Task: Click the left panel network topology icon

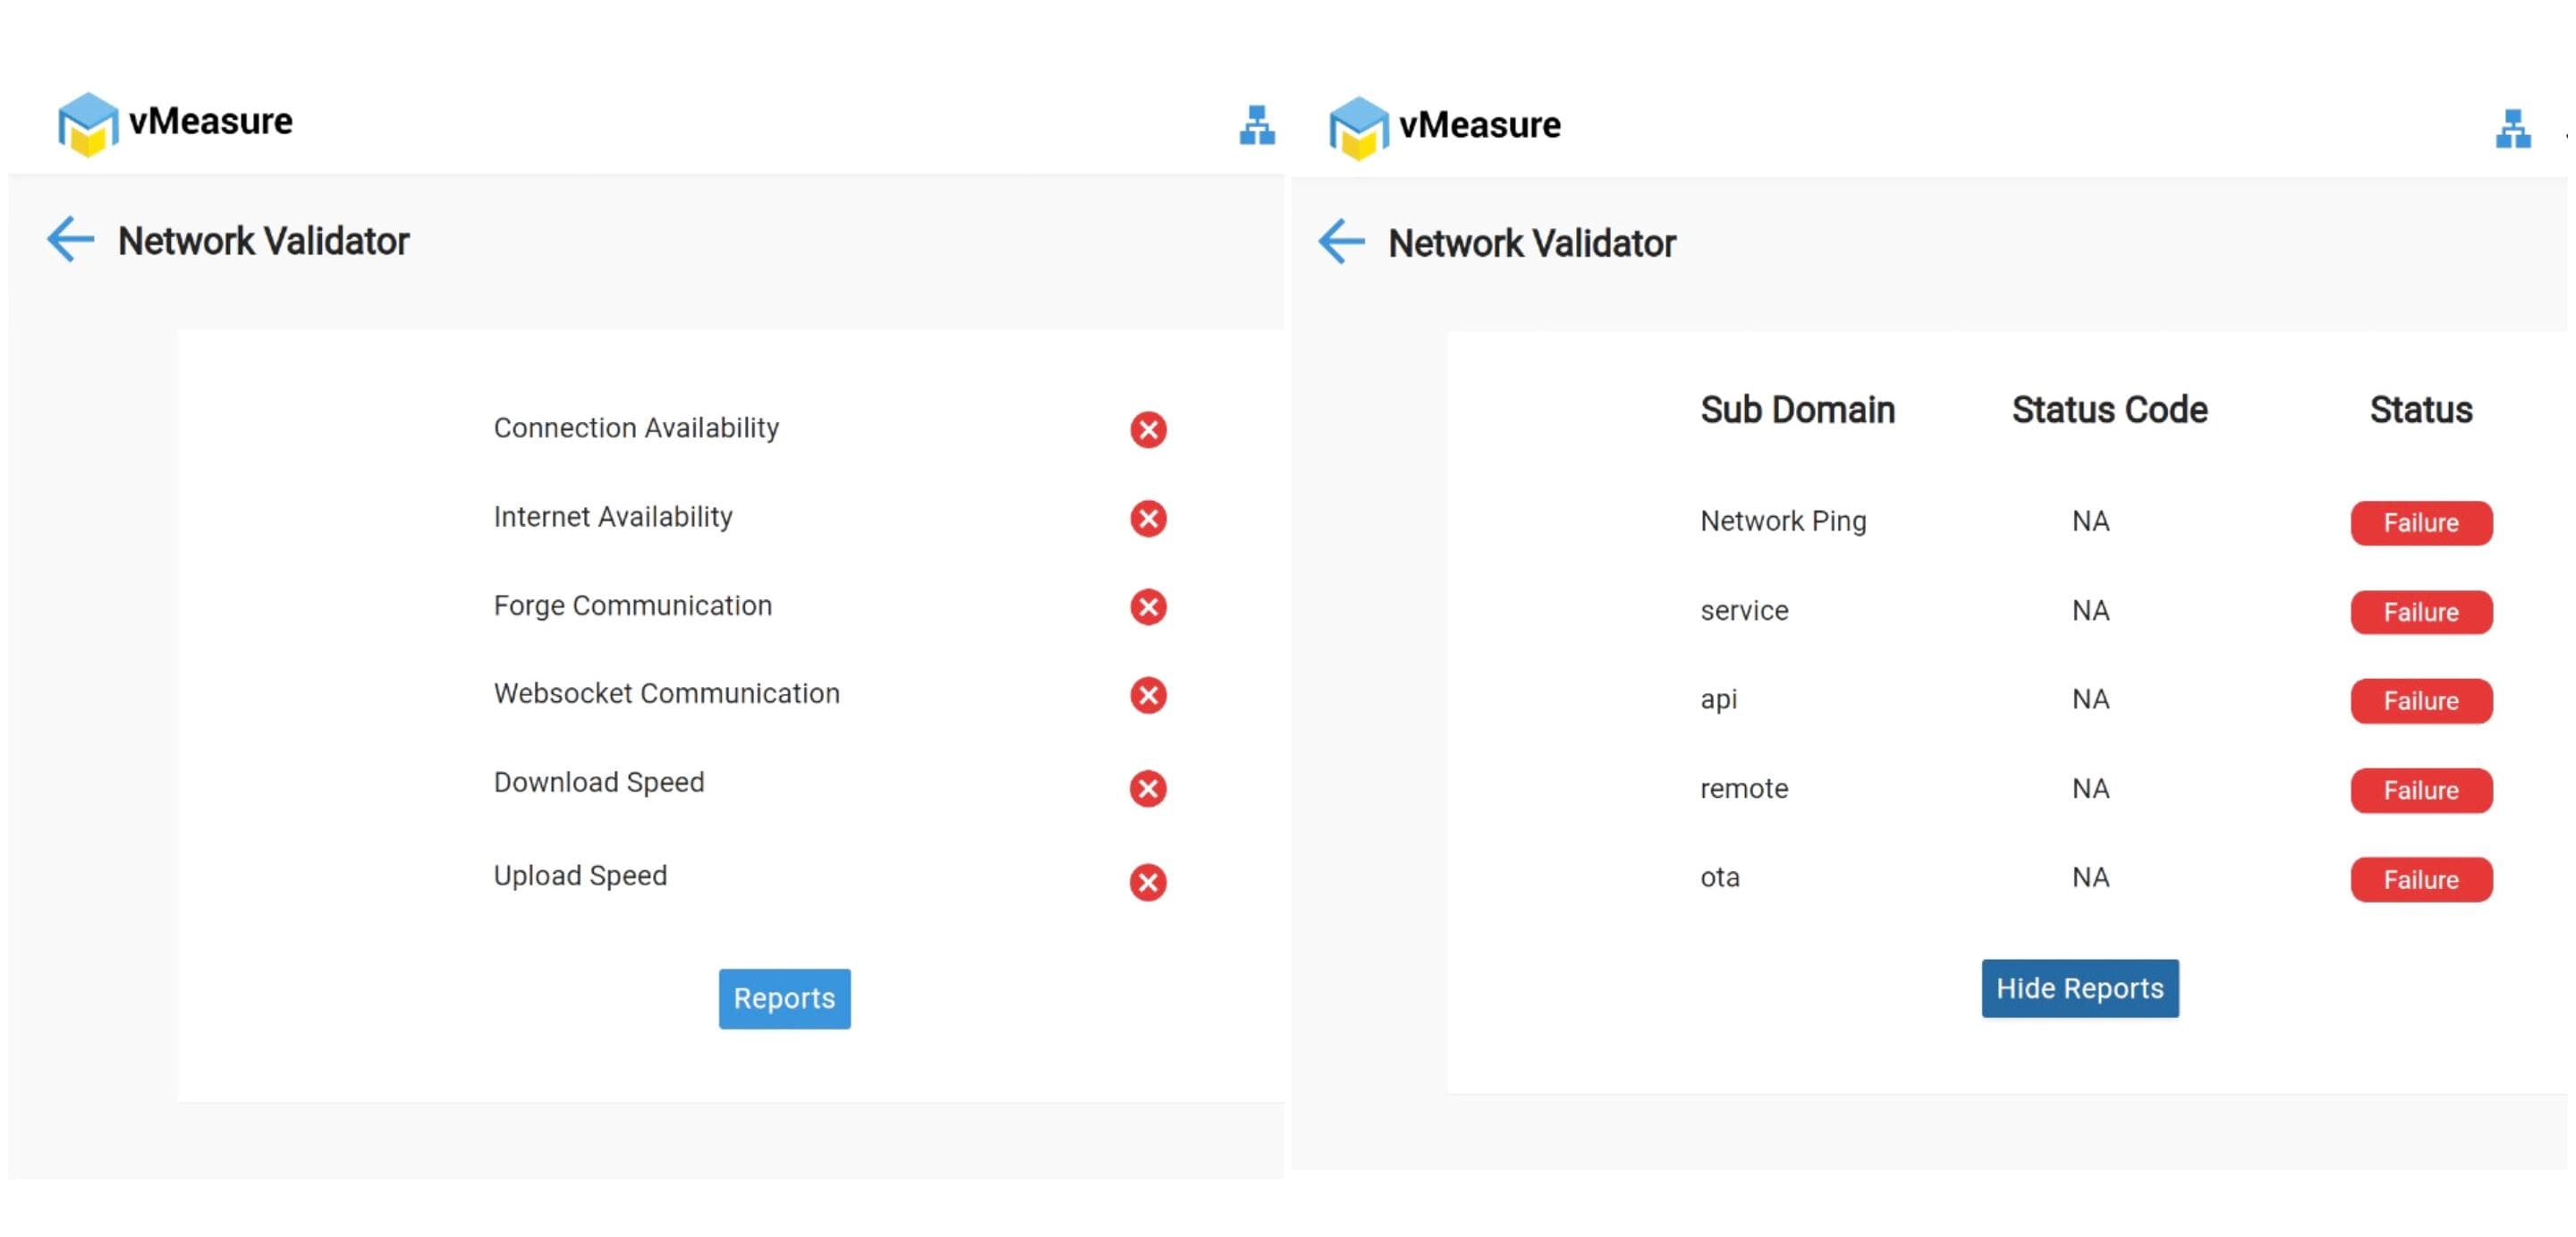Action: [1256, 126]
